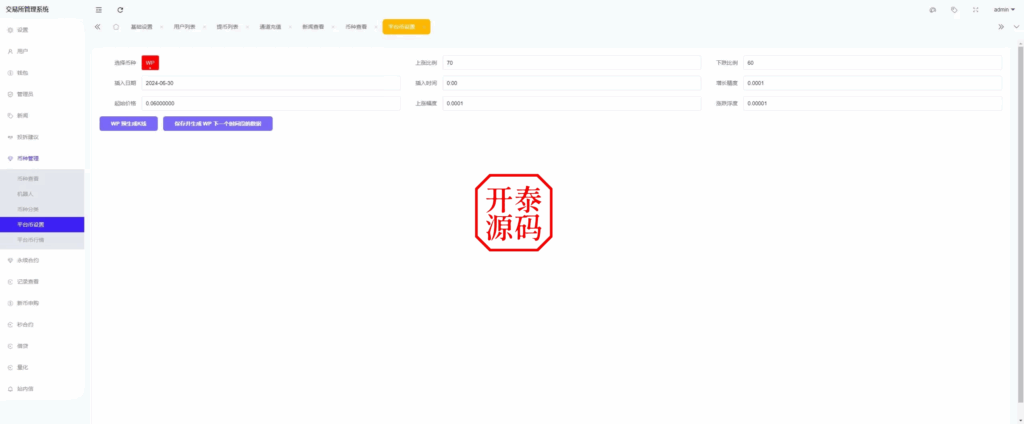Click the WP 预生成K线 button

[128, 123]
